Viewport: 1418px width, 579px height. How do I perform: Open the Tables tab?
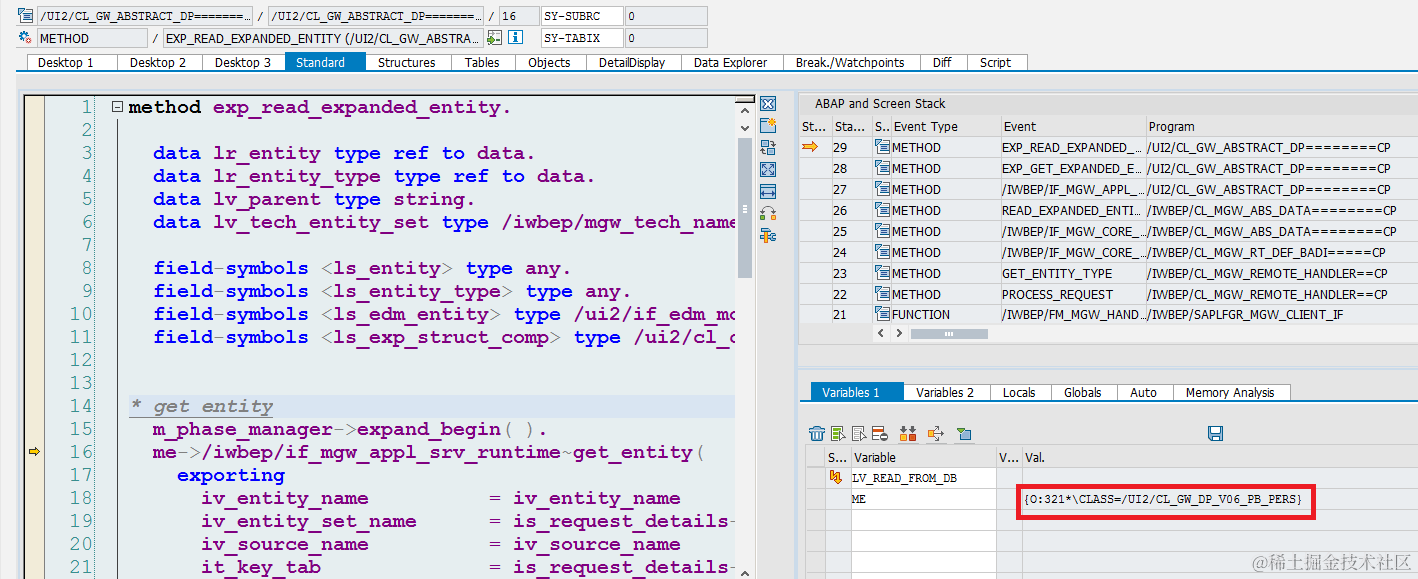click(482, 62)
